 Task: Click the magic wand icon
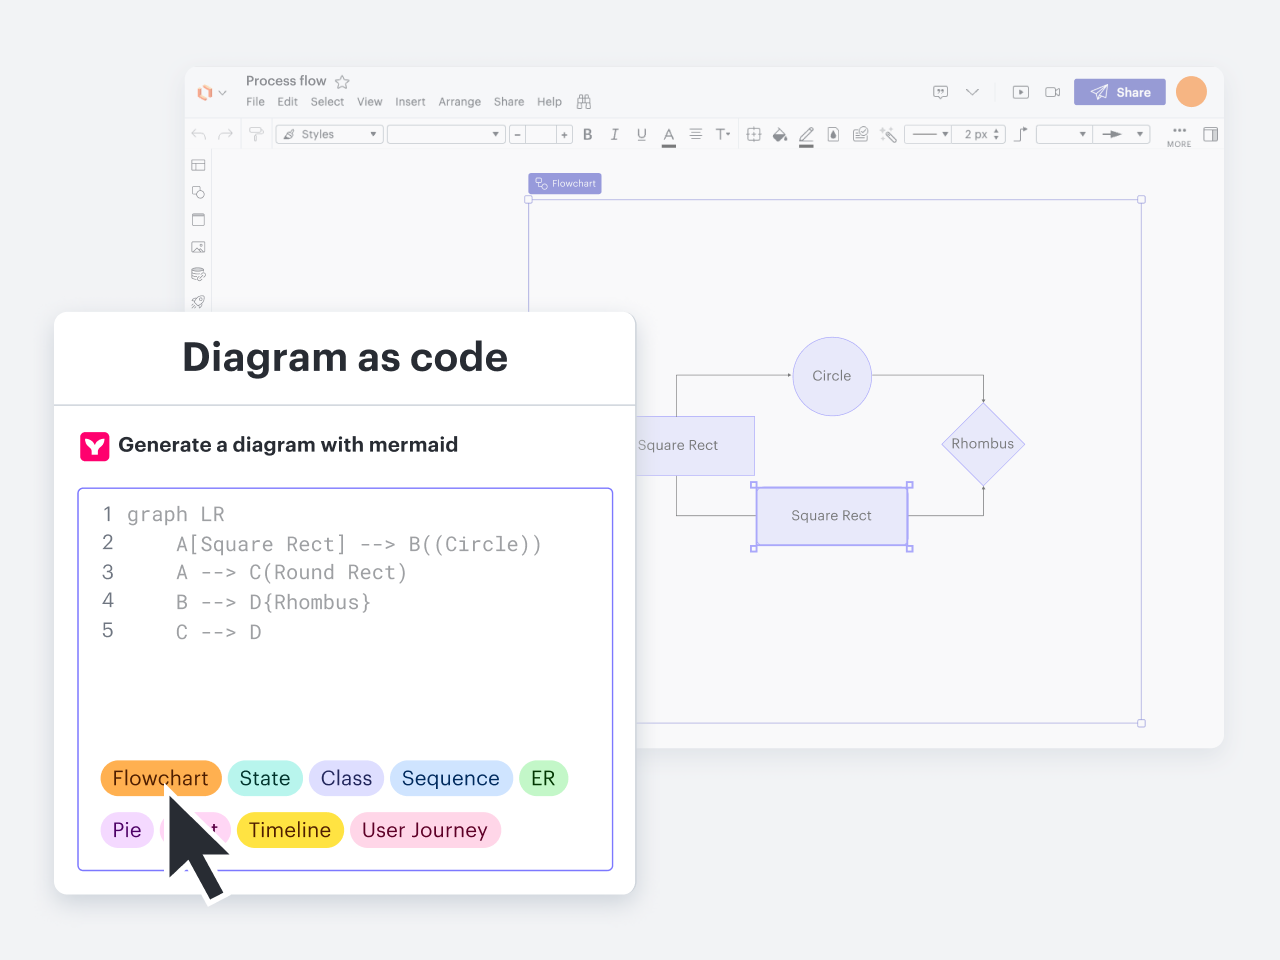coord(888,134)
